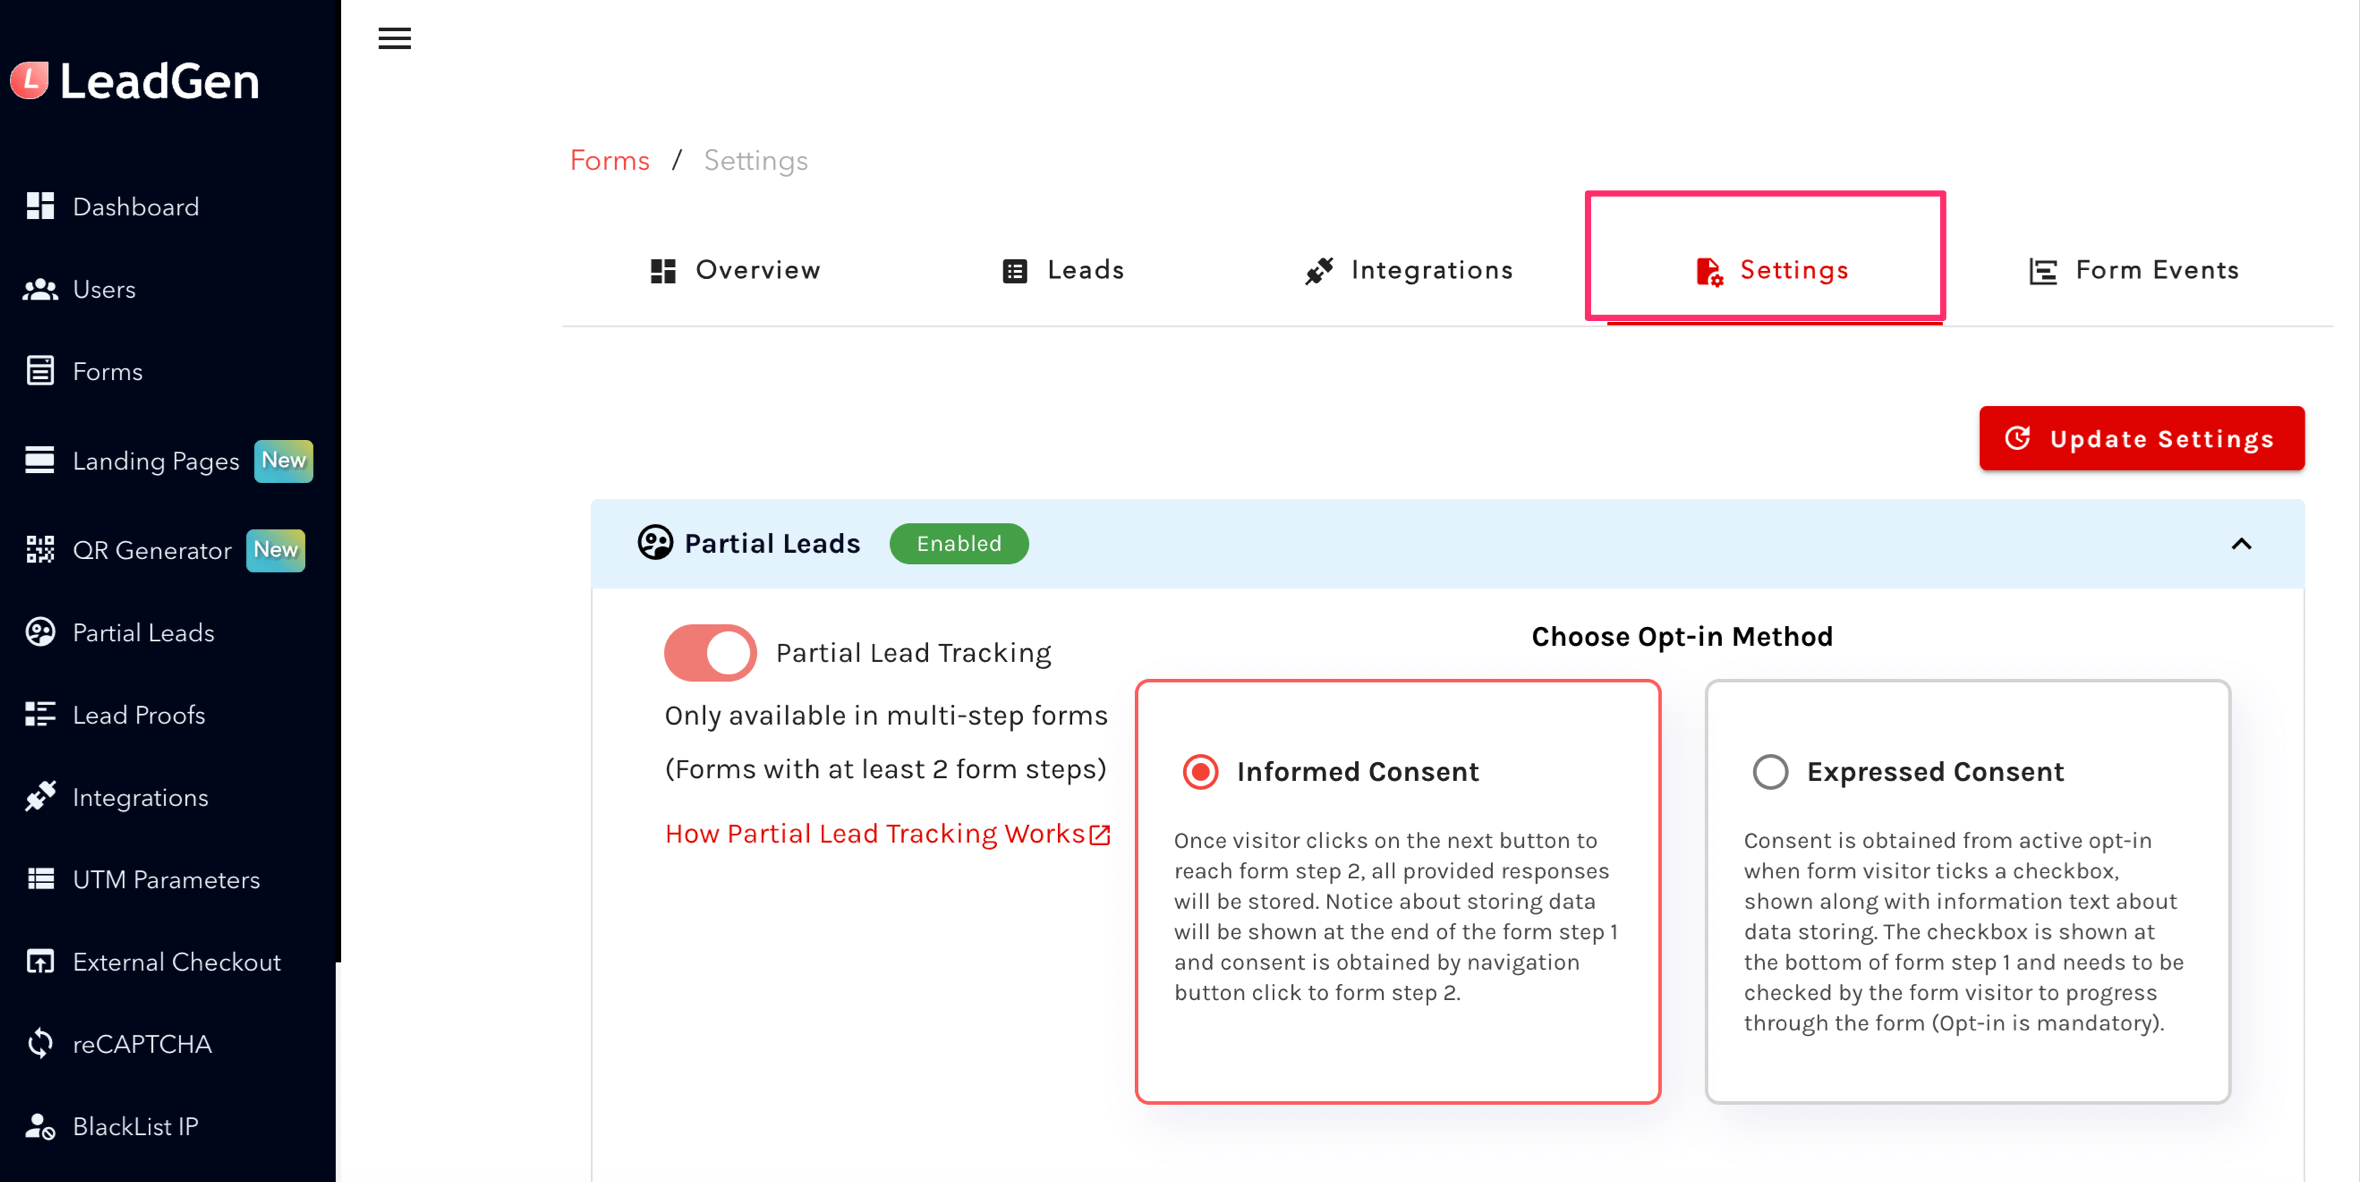
Task: Click the Update Settings button
Action: 2141,438
